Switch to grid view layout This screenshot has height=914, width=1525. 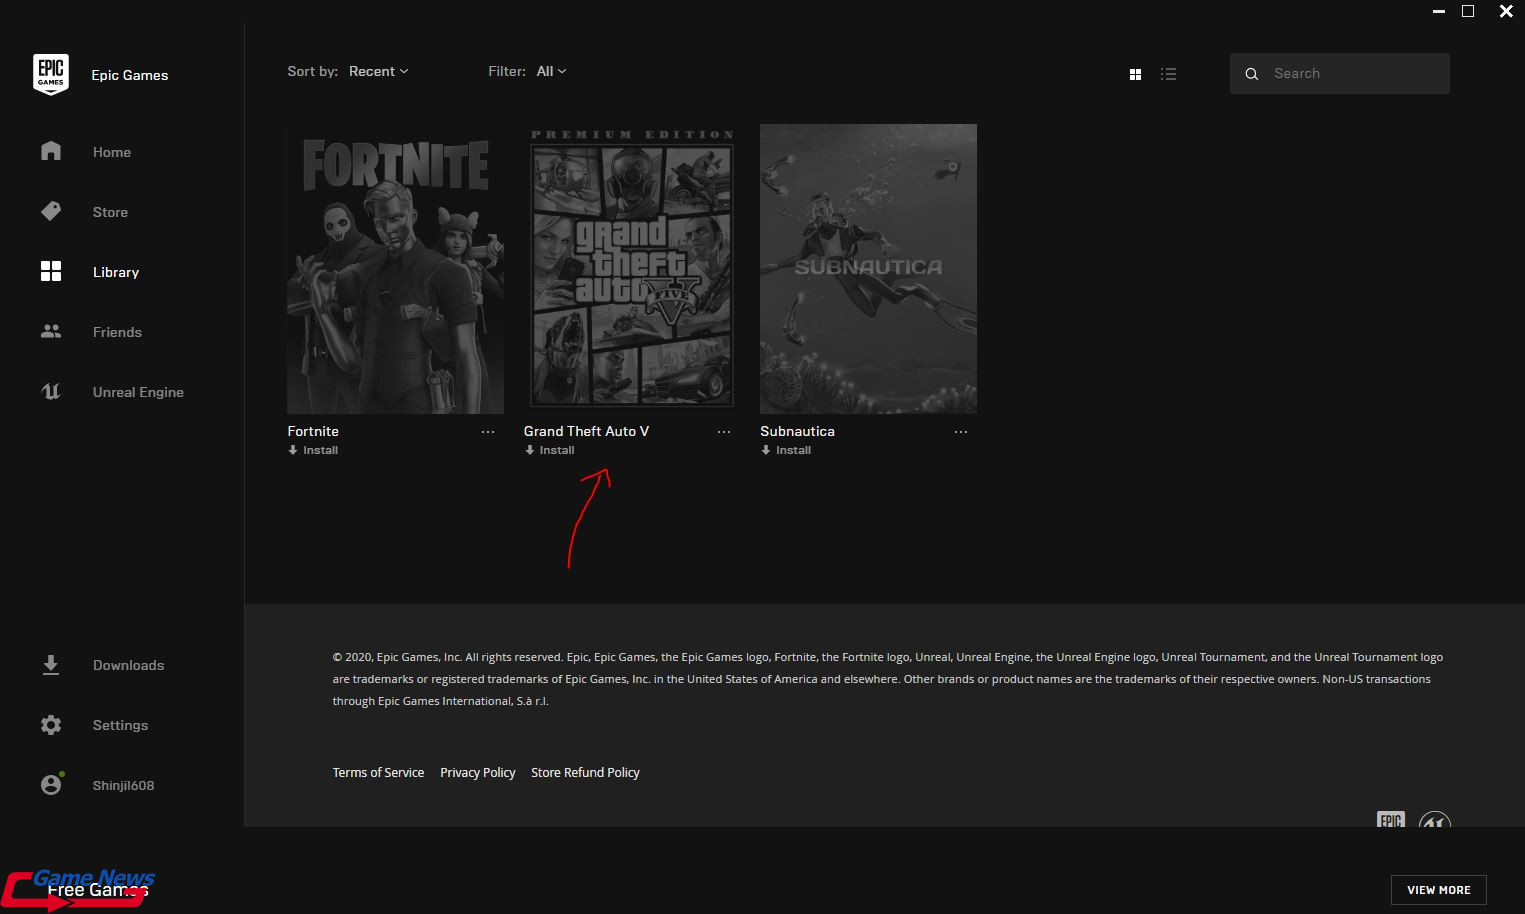coord(1135,74)
